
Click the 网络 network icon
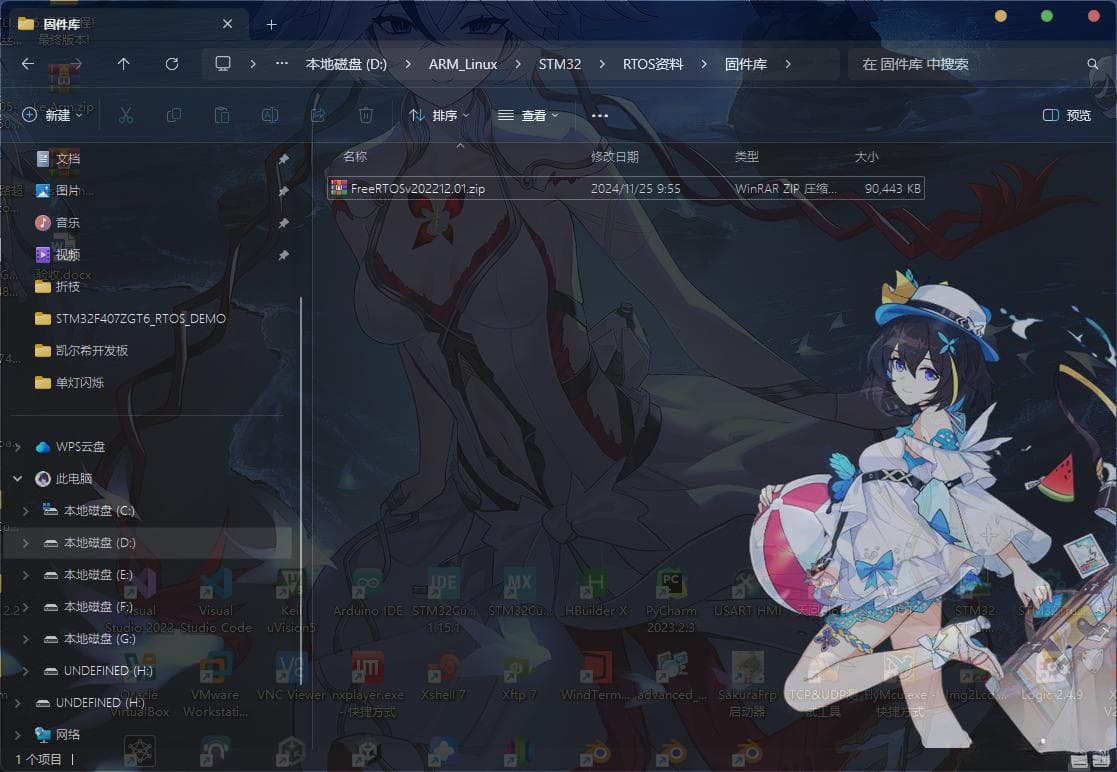click(43, 734)
